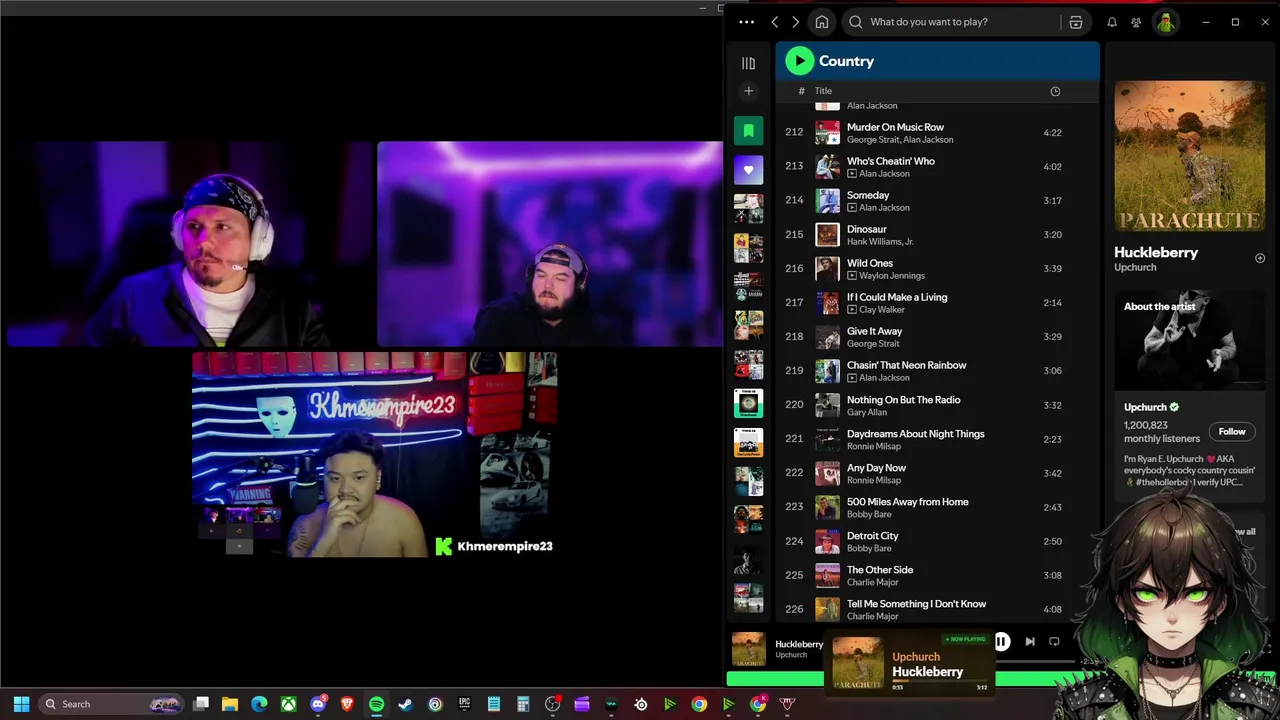Open Brave browser from the taskbar
Image resolution: width=1280 pixels, height=720 pixels.
[347, 704]
